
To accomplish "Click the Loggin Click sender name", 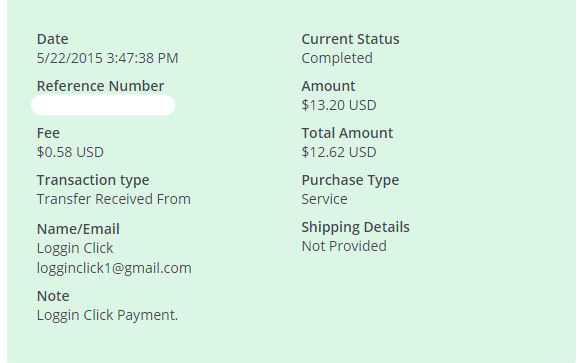I will [75, 248].
